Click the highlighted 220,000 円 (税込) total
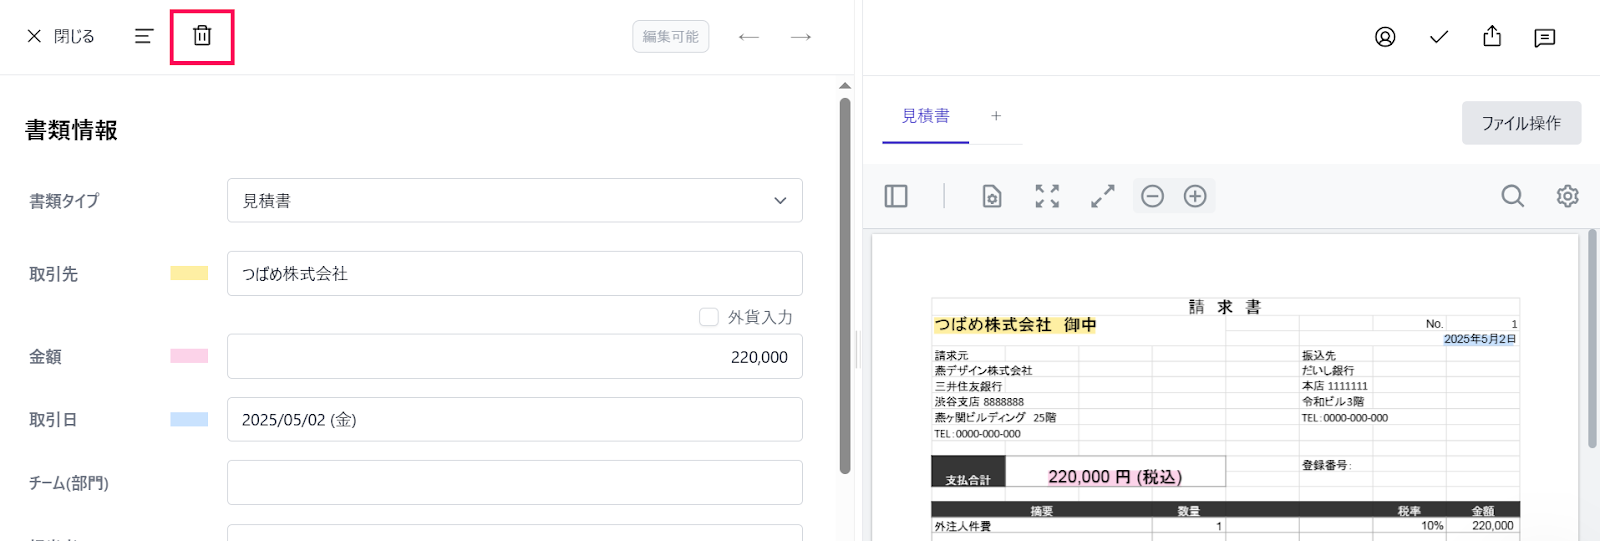 pos(1115,477)
